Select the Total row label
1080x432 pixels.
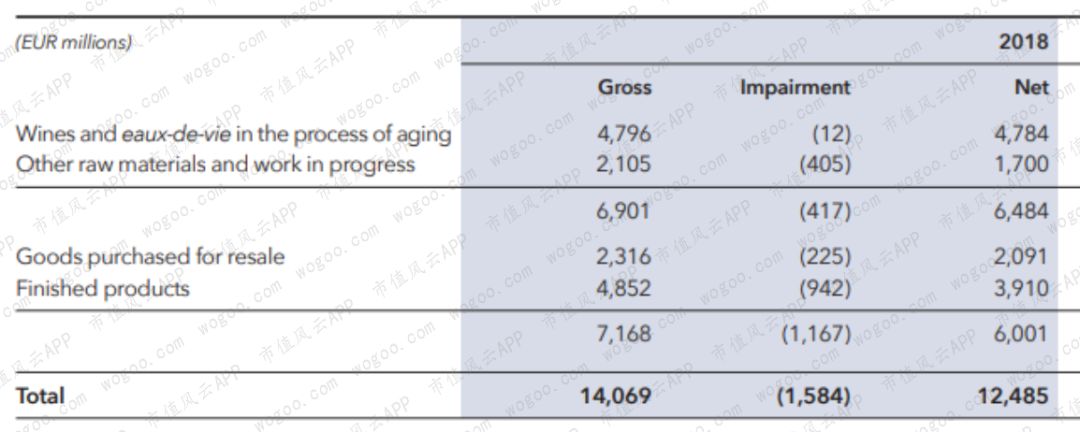40,395
